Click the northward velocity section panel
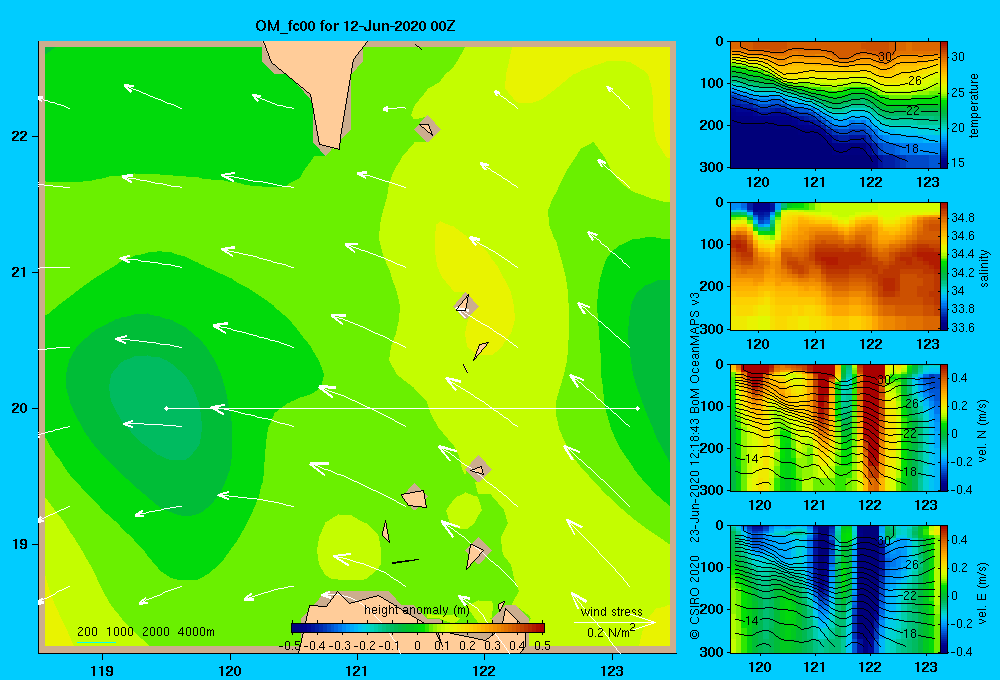Viewport: 1000px width, 680px height. [834, 427]
